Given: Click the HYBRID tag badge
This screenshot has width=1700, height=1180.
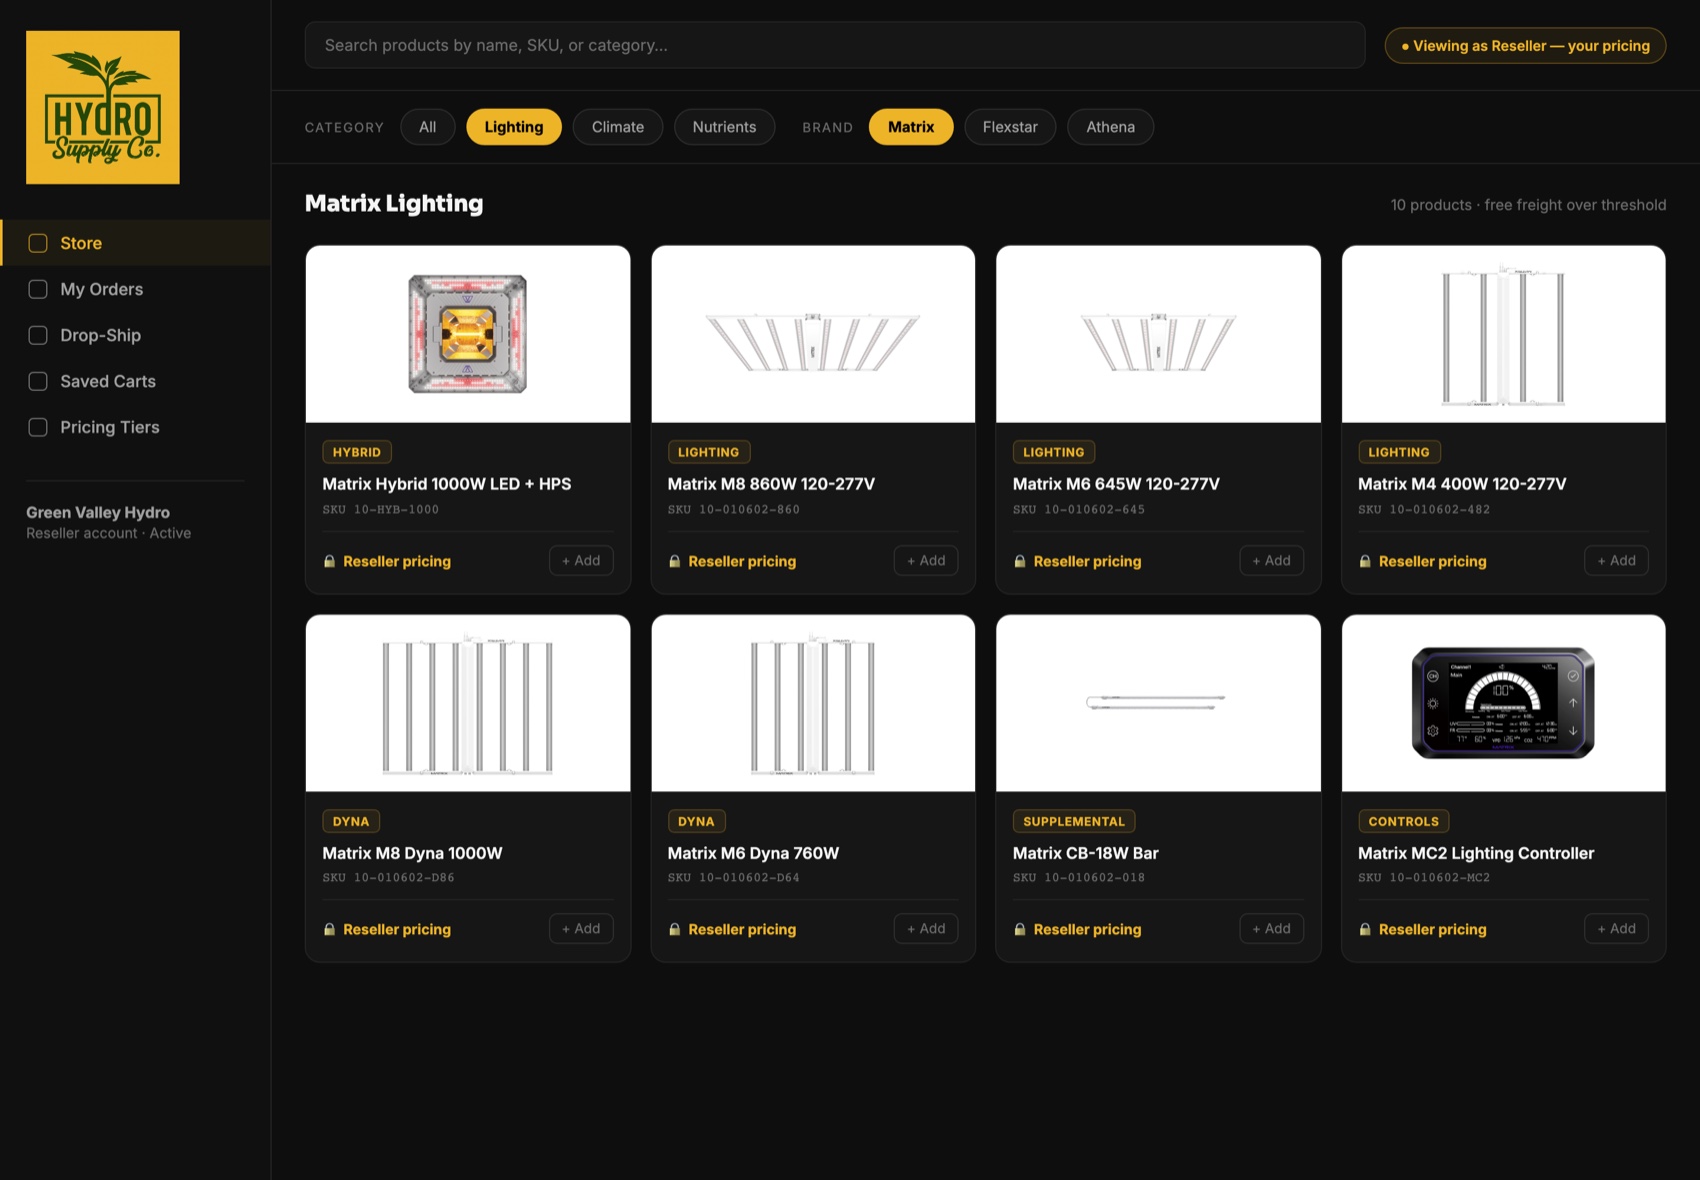Looking at the screenshot, I should tap(357, 452).
